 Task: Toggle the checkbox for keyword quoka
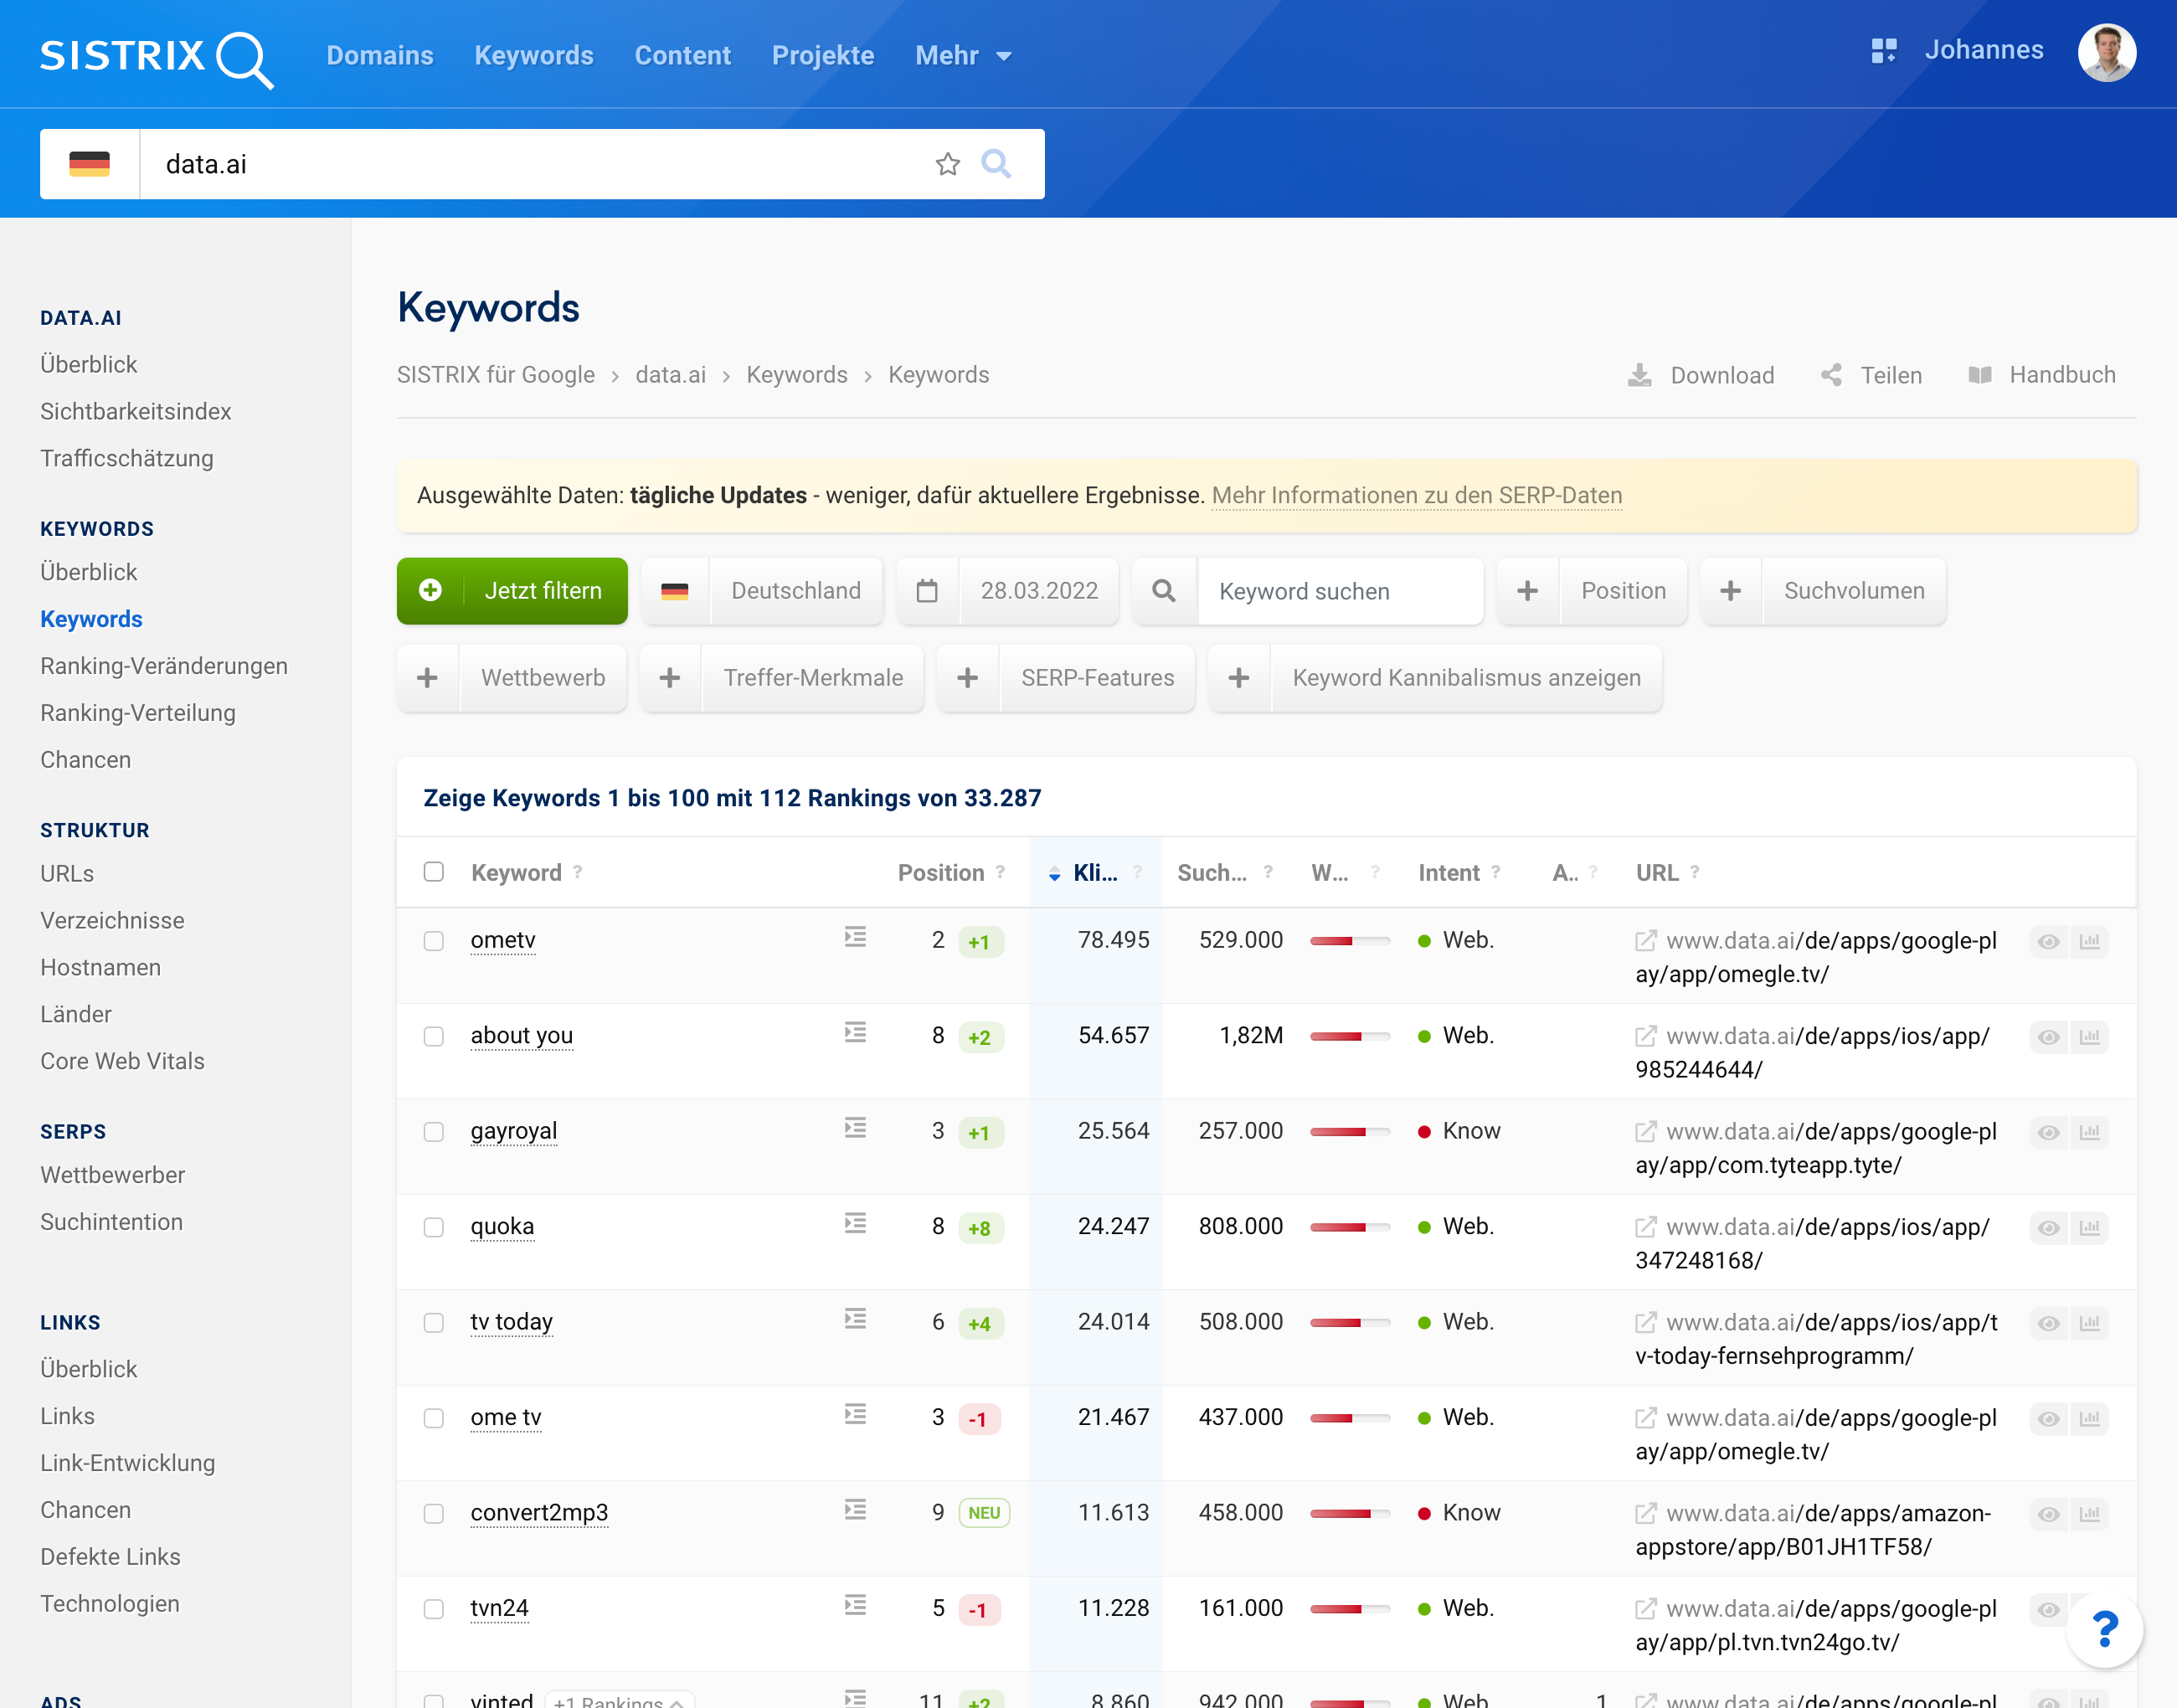(x=433, y=1228)
